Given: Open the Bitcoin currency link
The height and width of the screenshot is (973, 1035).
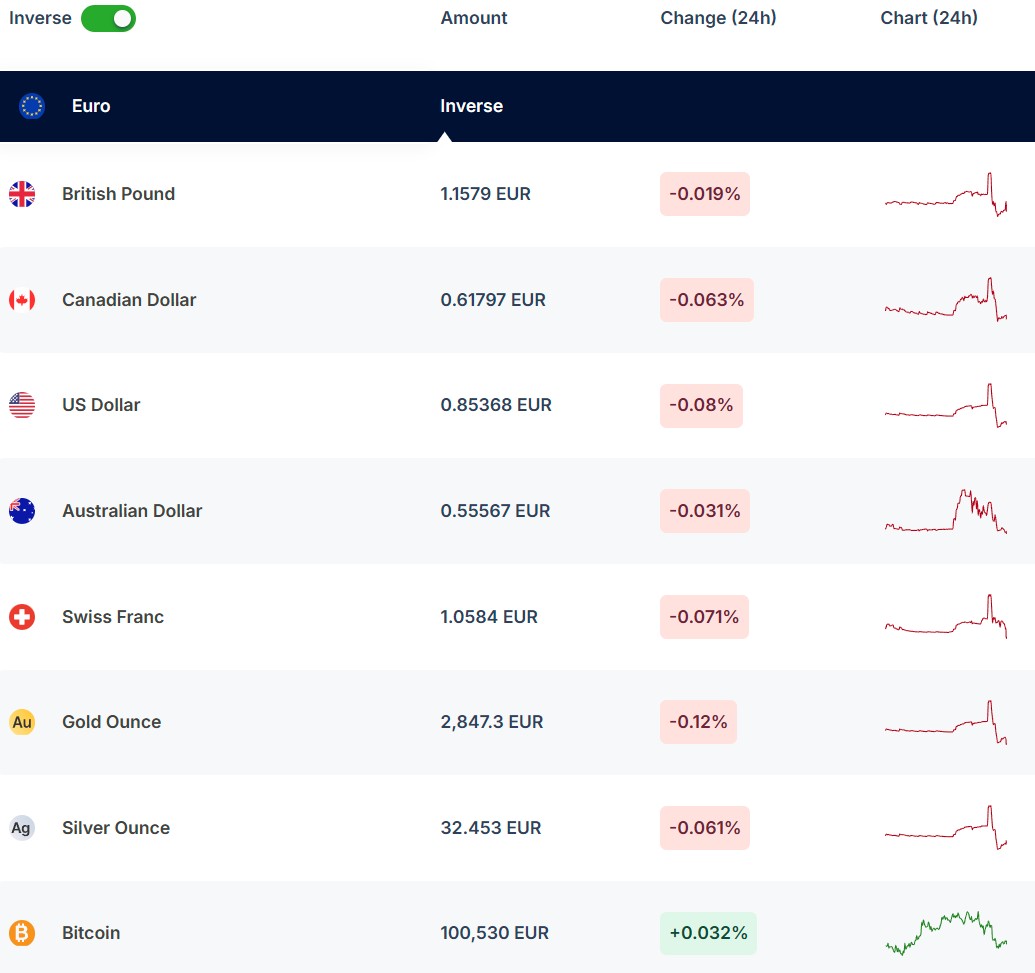Looking at the screenshot, I should (x=91, y=933).
